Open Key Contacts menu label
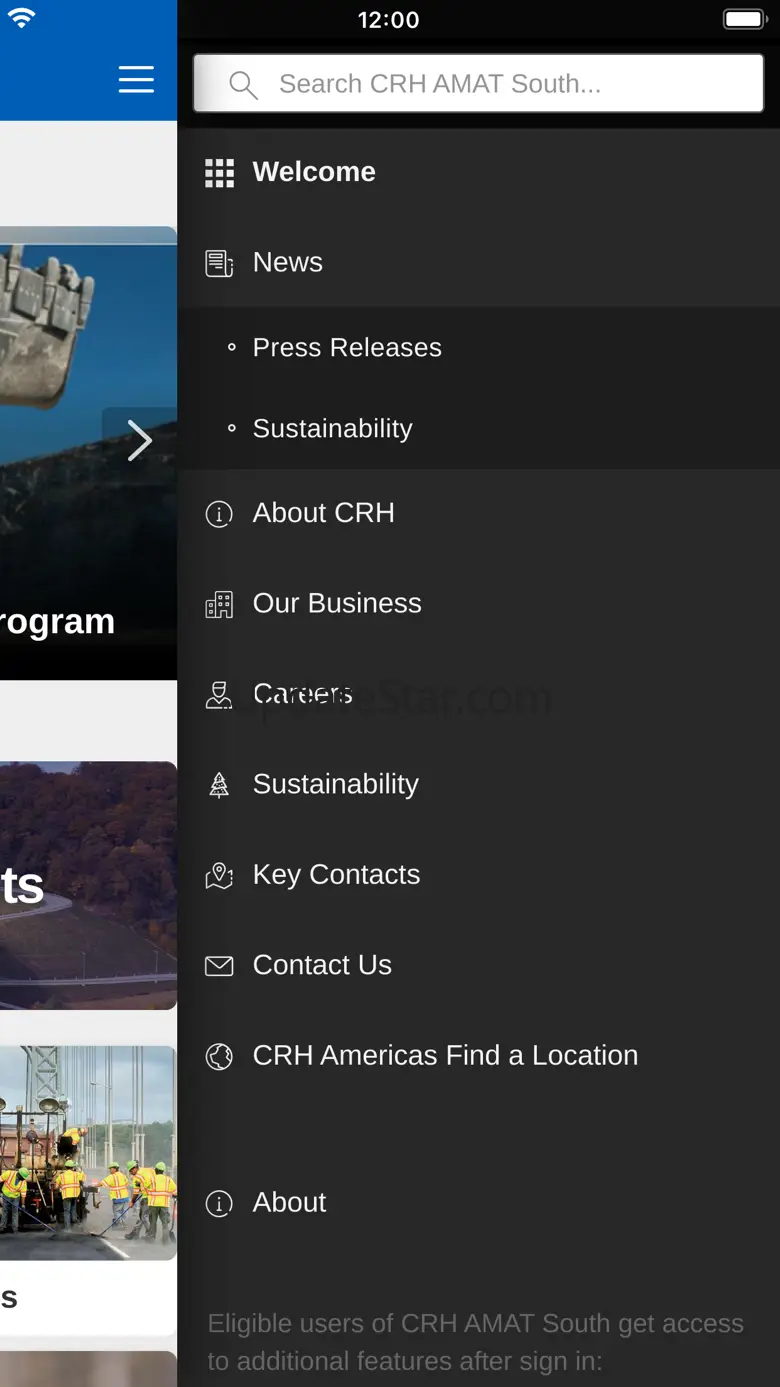The width and height of the screenshot is (780, 1387). (x=336, y=875)
